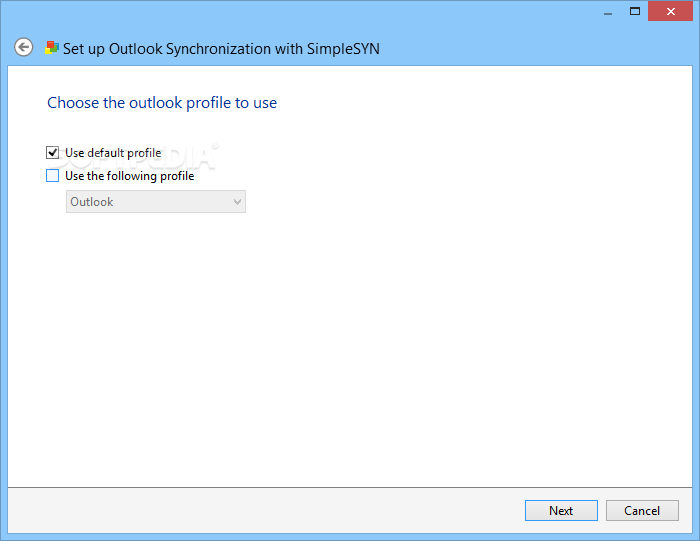Screen dimensions: 700x541
Task: Minimize the setup wizard window
Action: 608,12
